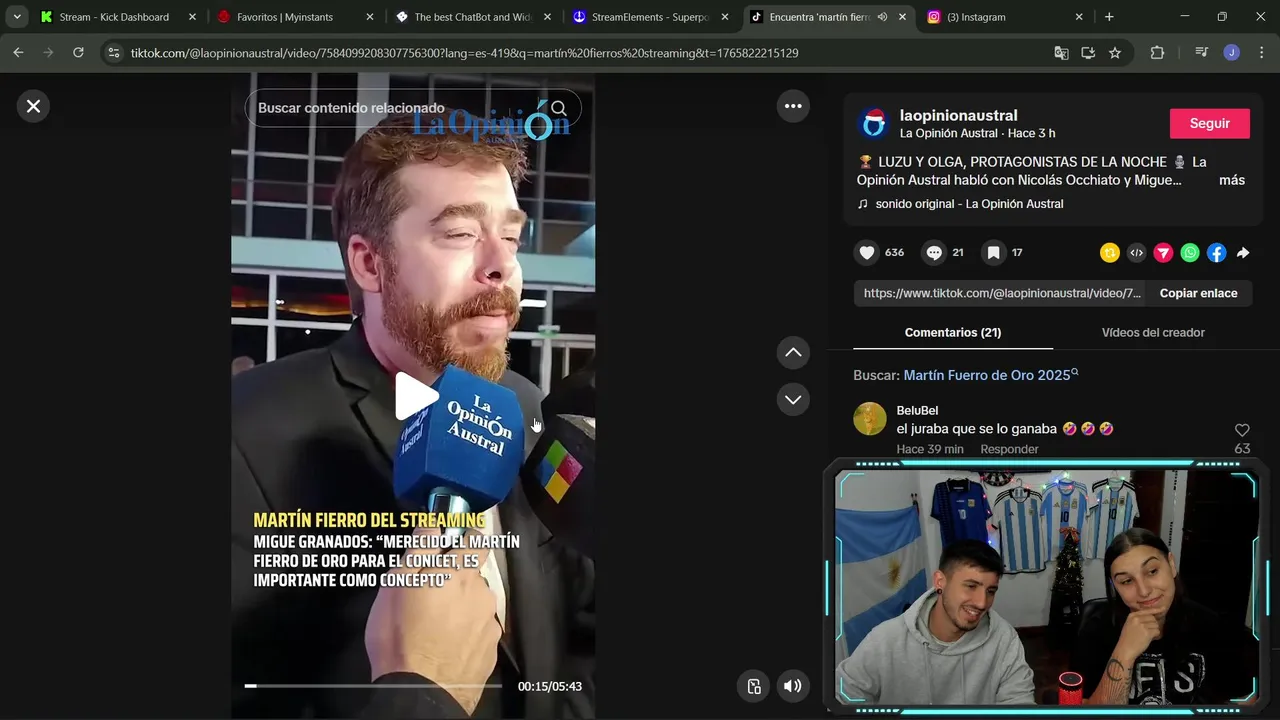This screenshot has height=720, width=1280.
Task: Reply to BeluBel's comment
Action: tap(1009, 449)
